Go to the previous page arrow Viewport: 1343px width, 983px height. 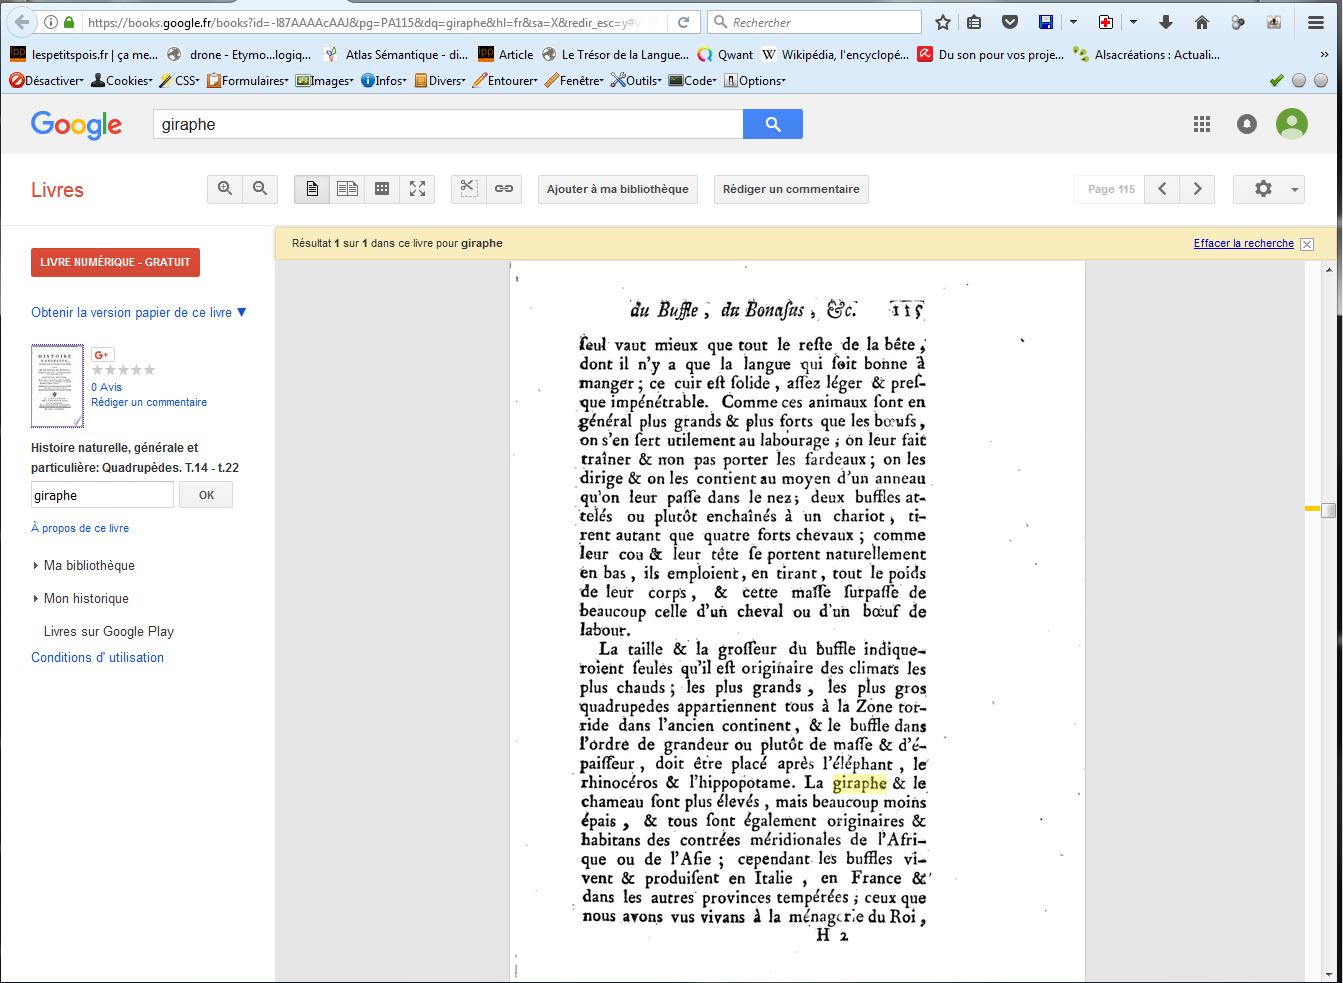click(x=1162, y=189)
